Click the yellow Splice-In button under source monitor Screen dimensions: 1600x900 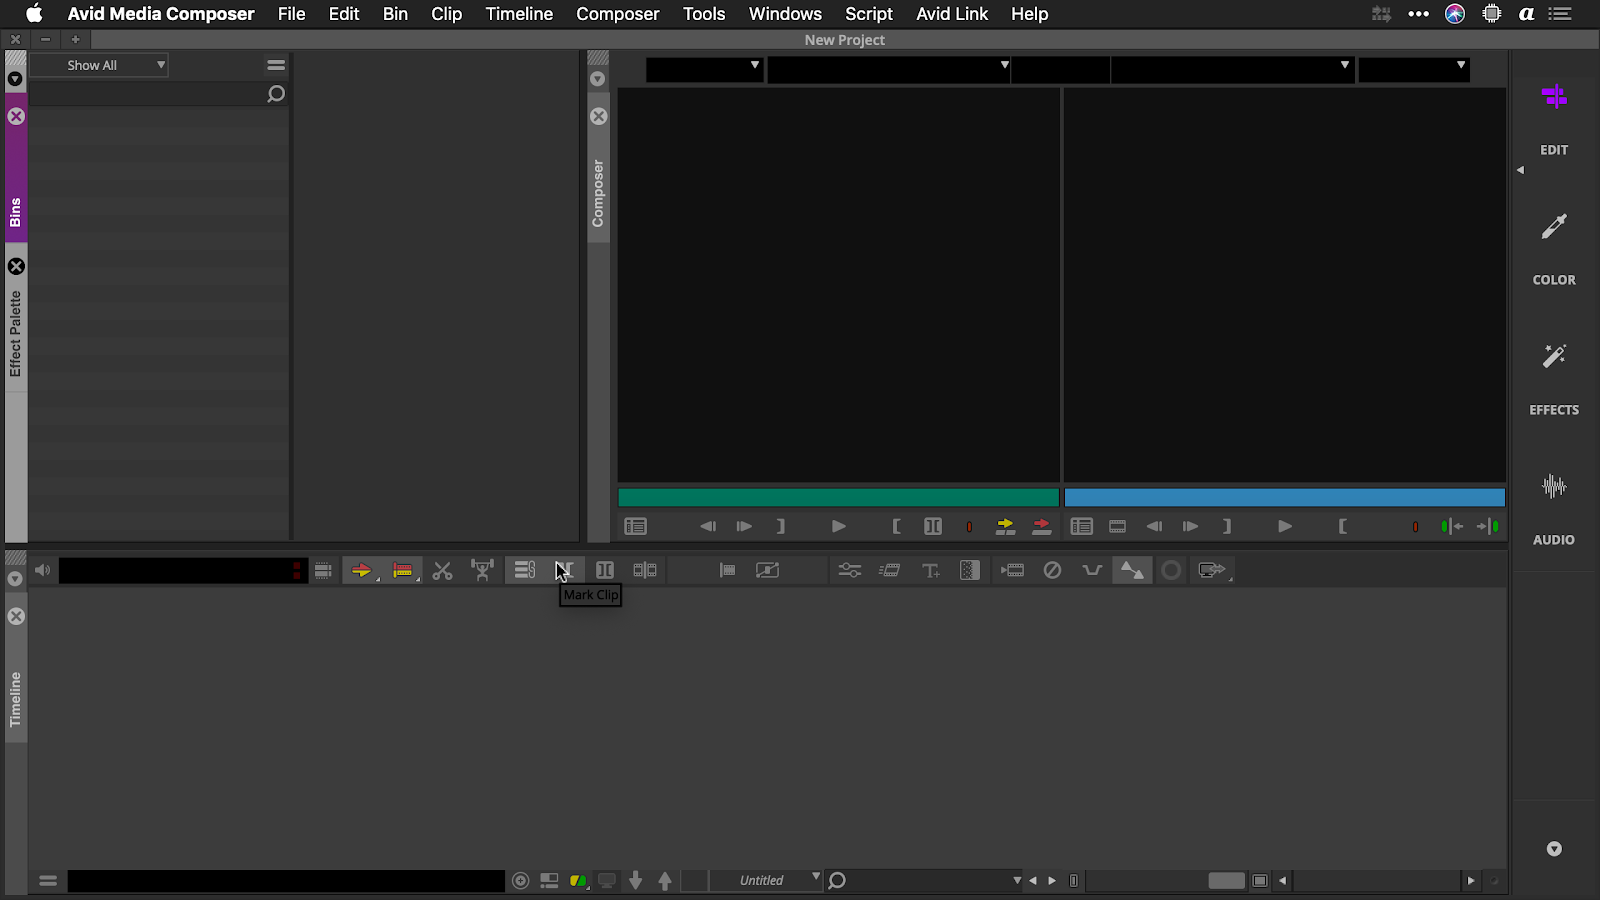(1005, 526)
